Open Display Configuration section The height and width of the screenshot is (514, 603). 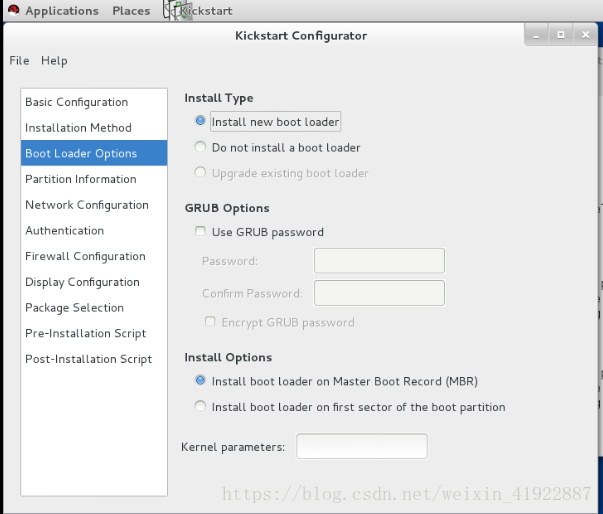(x=94, y=282)
